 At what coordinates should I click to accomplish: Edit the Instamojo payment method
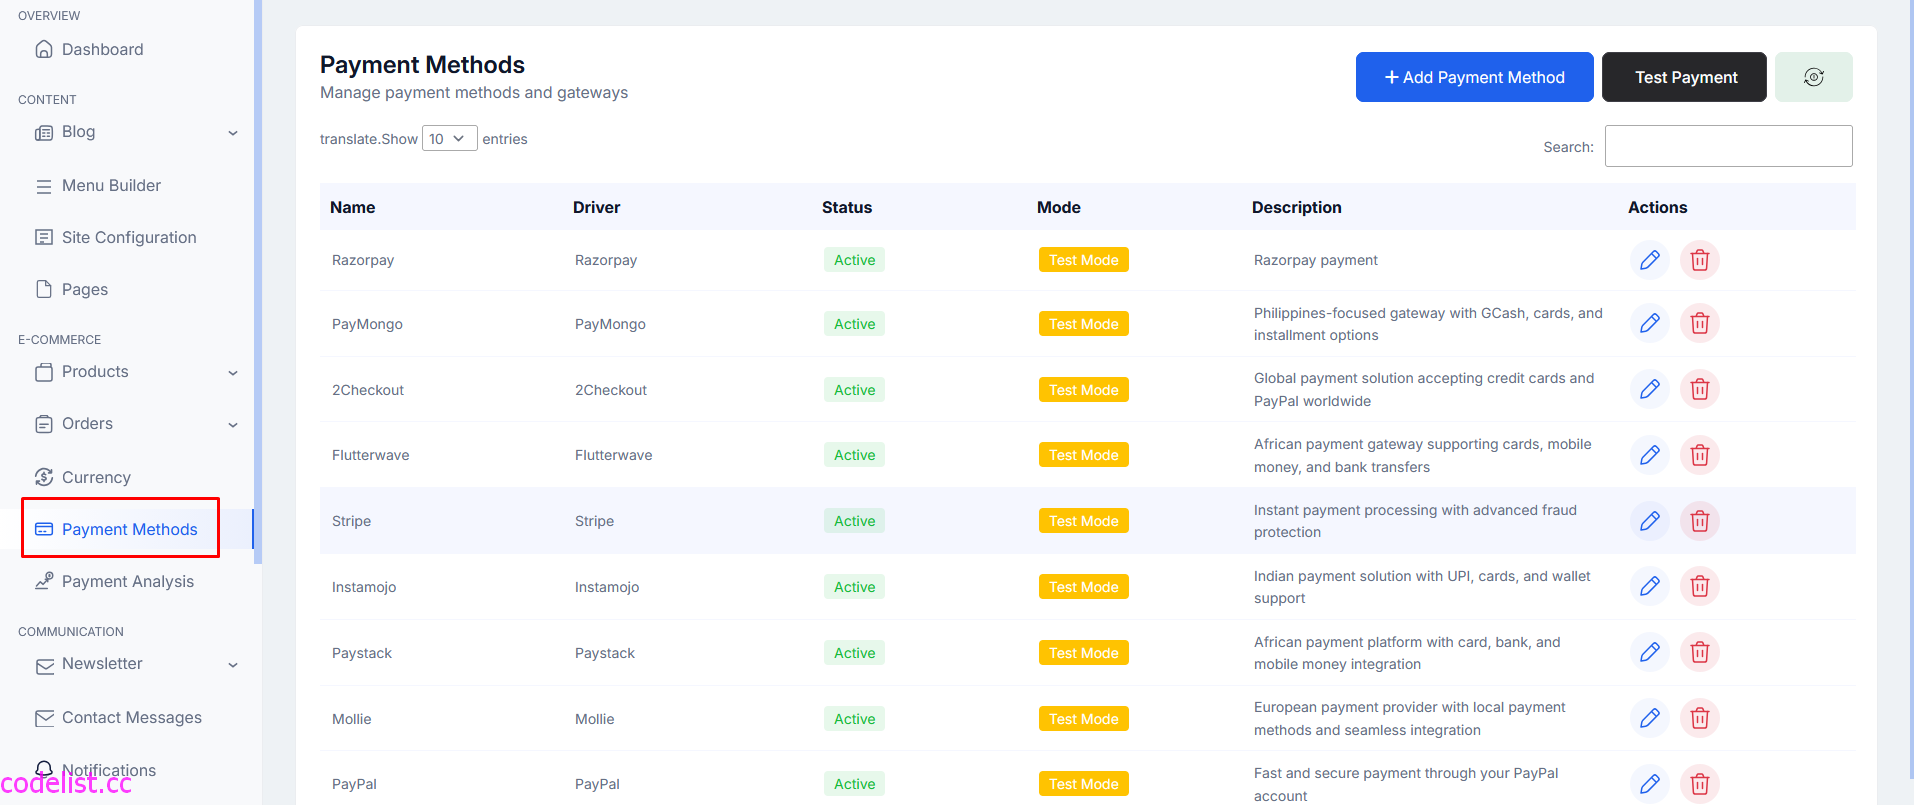(x=1650, y=586)
